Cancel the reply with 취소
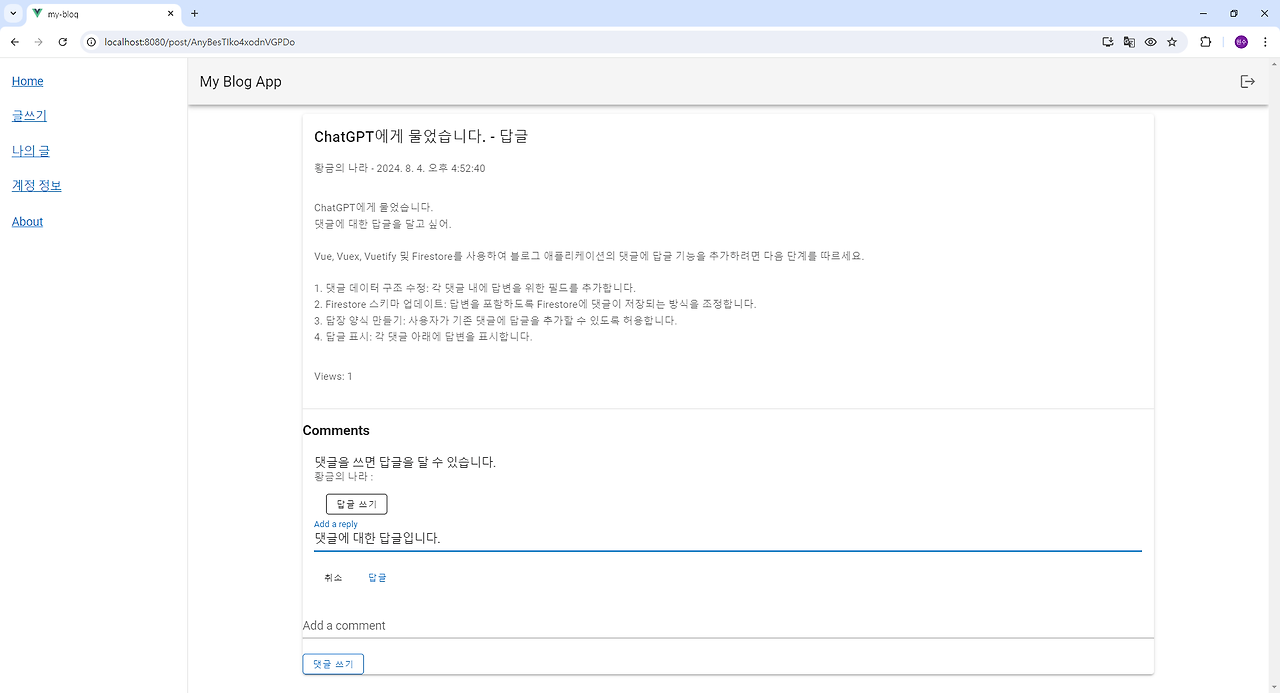Viewport: 1280px width, 693px height. coord(333,578)
